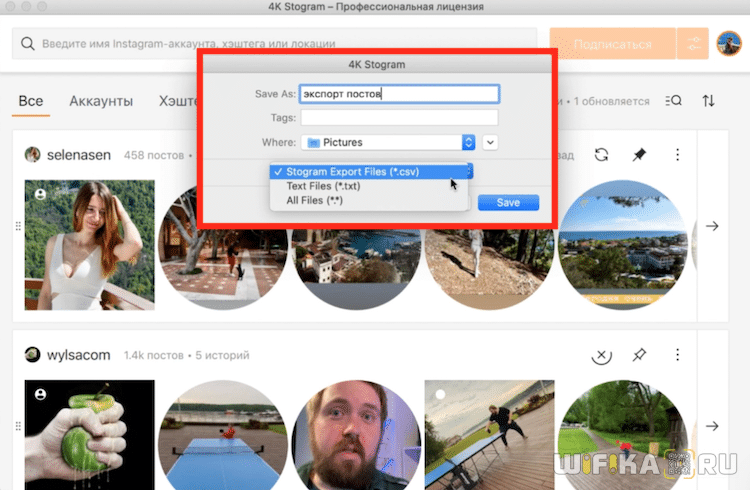Click the 1.4k постов count text
This screenshot has width=750, height=490.
[x=154, y=356]
